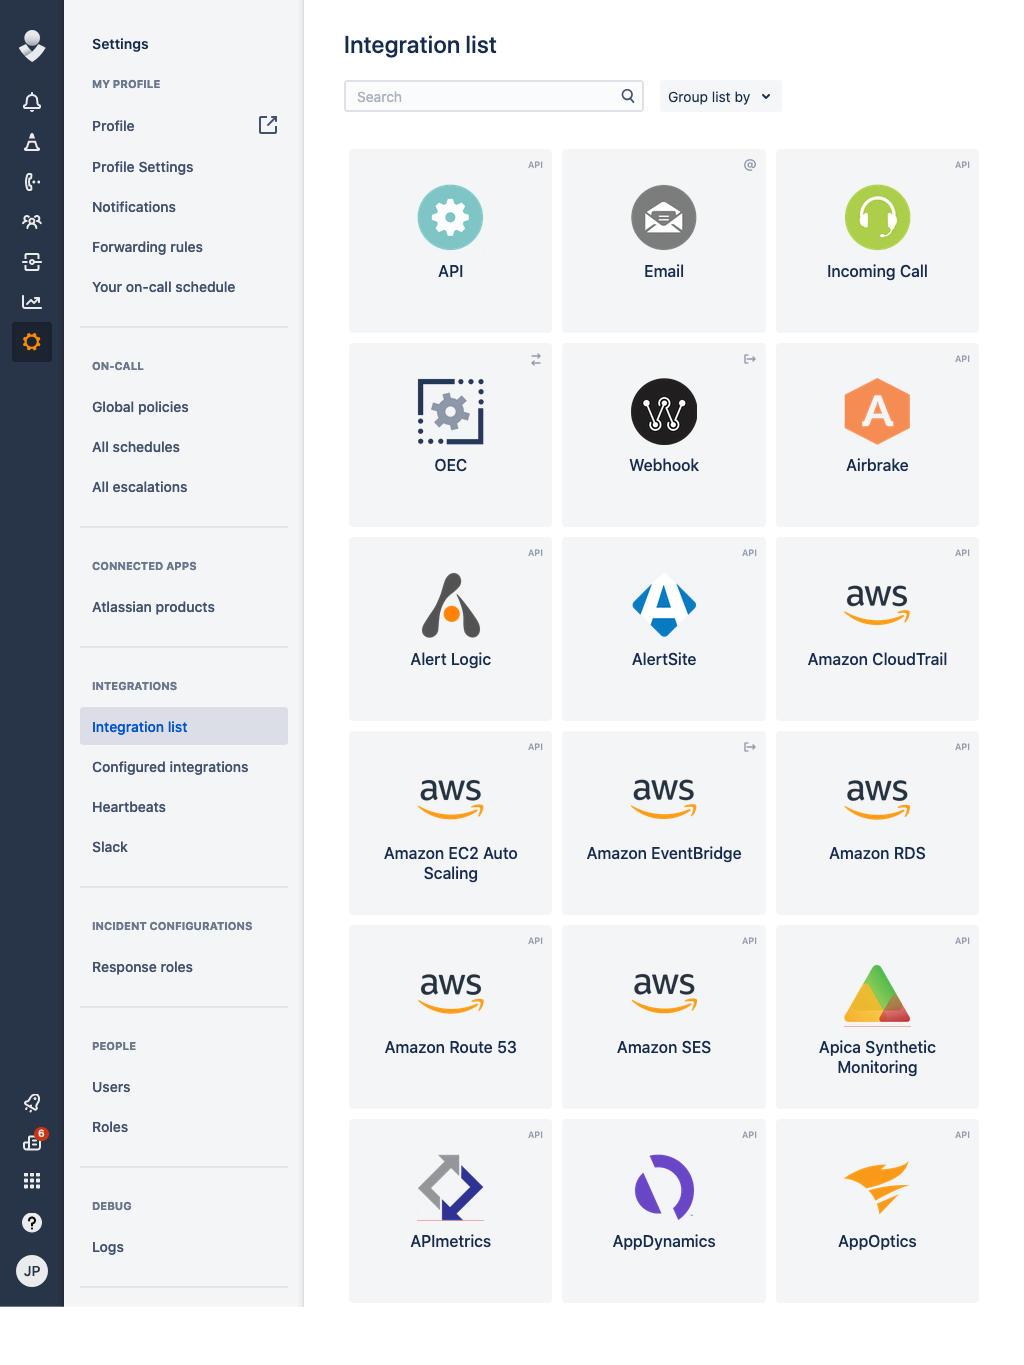Open the Alerts bell icon in sidebar

tap(31, 101)
